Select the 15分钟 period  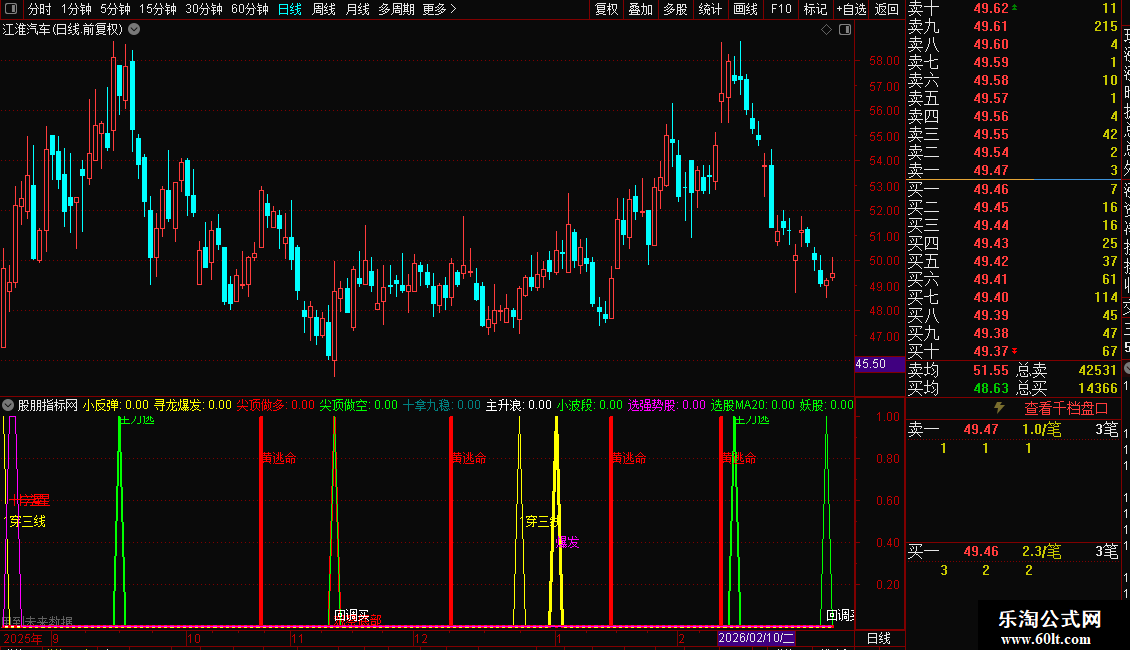[x=157, y=9]
